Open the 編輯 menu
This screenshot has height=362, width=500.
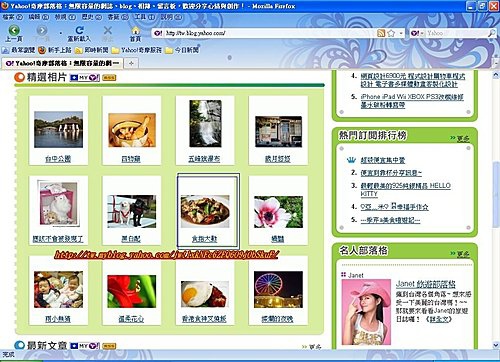coord(39,16)
